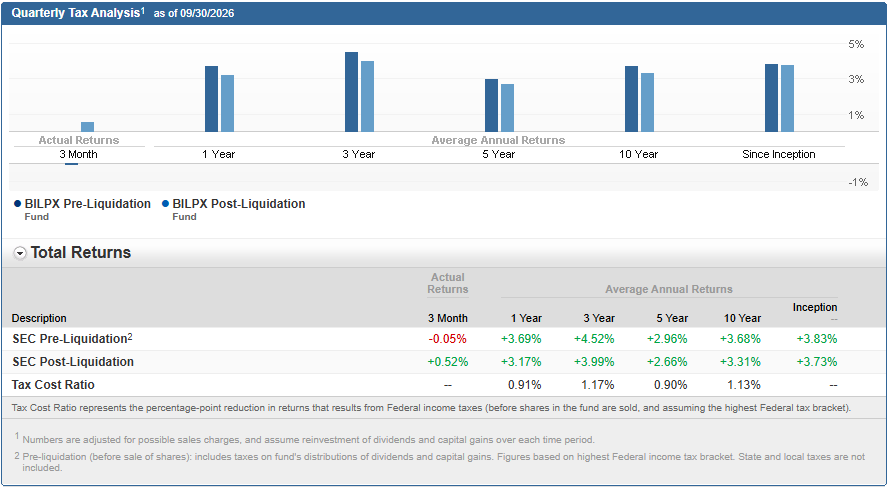Click the Since Inception chart axis label
Viewport: 888px width, 487px height.
click(779, 154)
